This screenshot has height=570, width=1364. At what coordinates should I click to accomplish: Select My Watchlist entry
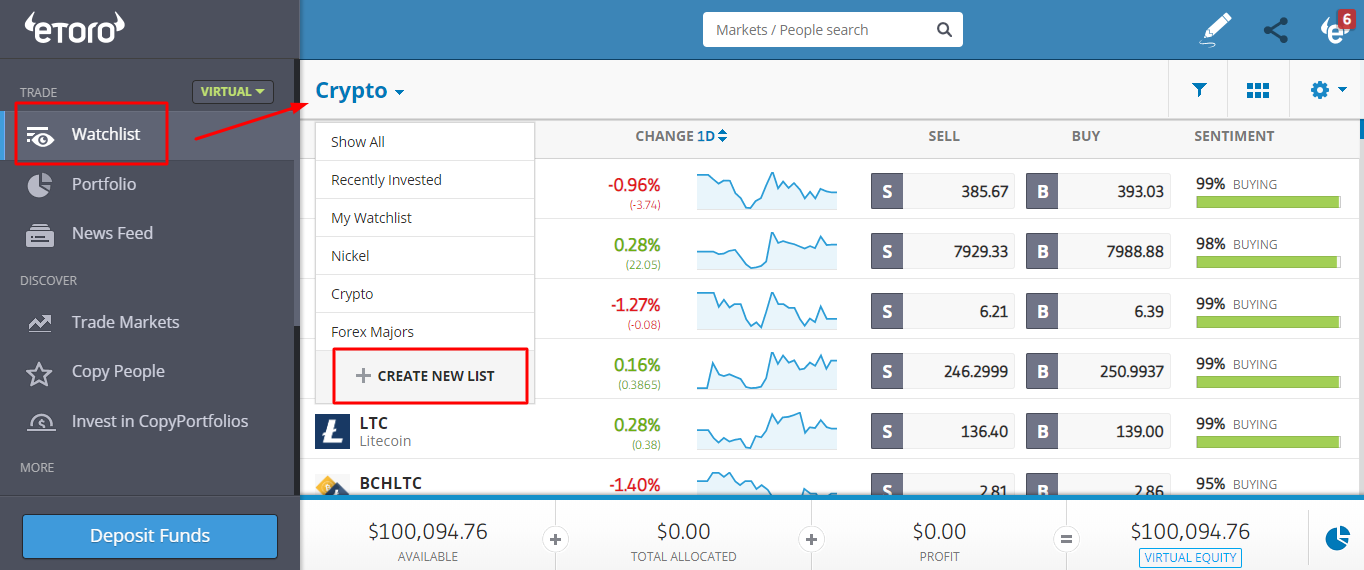coord(425,218)
